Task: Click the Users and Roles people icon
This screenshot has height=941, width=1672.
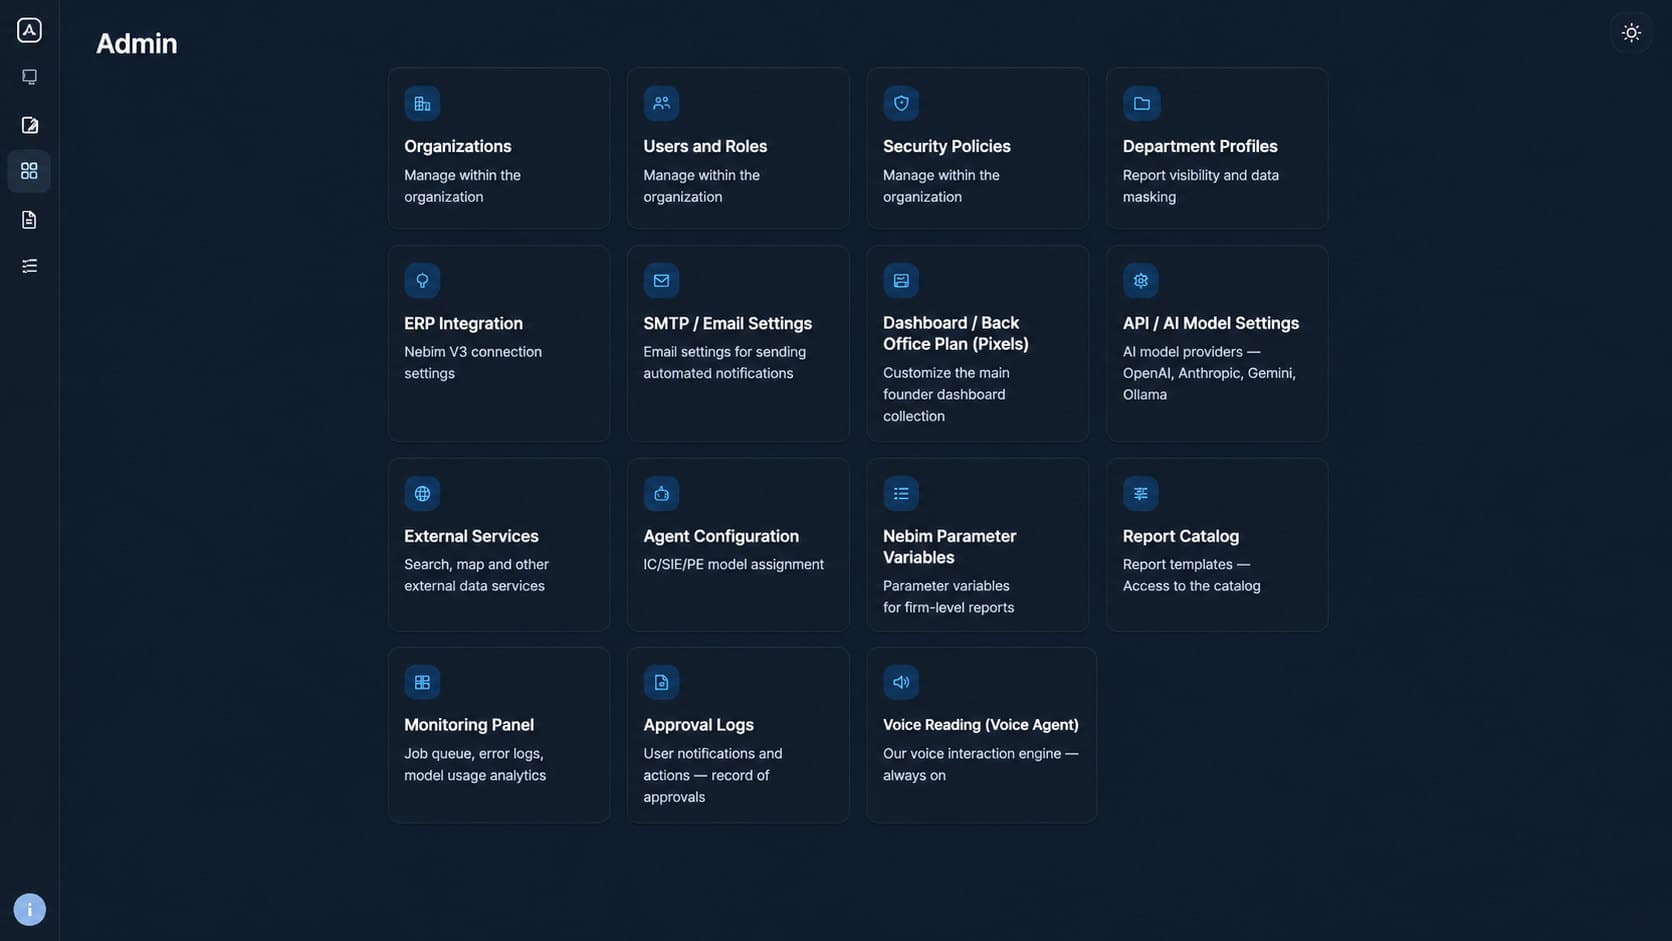Action: pyautogui.click(x=661, y=103)
